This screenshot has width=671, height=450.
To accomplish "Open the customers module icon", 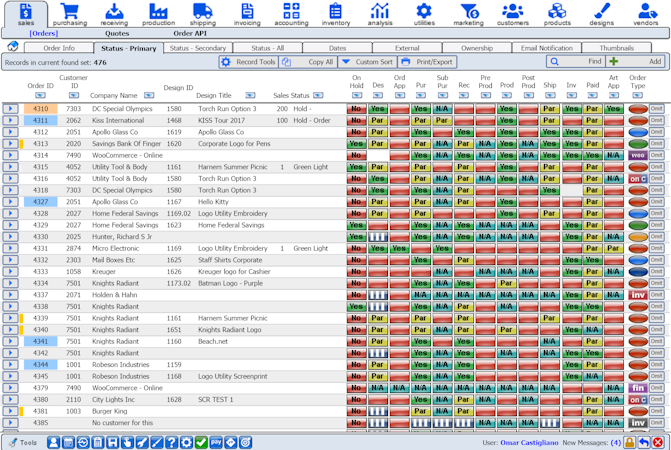I will (513, 11).
